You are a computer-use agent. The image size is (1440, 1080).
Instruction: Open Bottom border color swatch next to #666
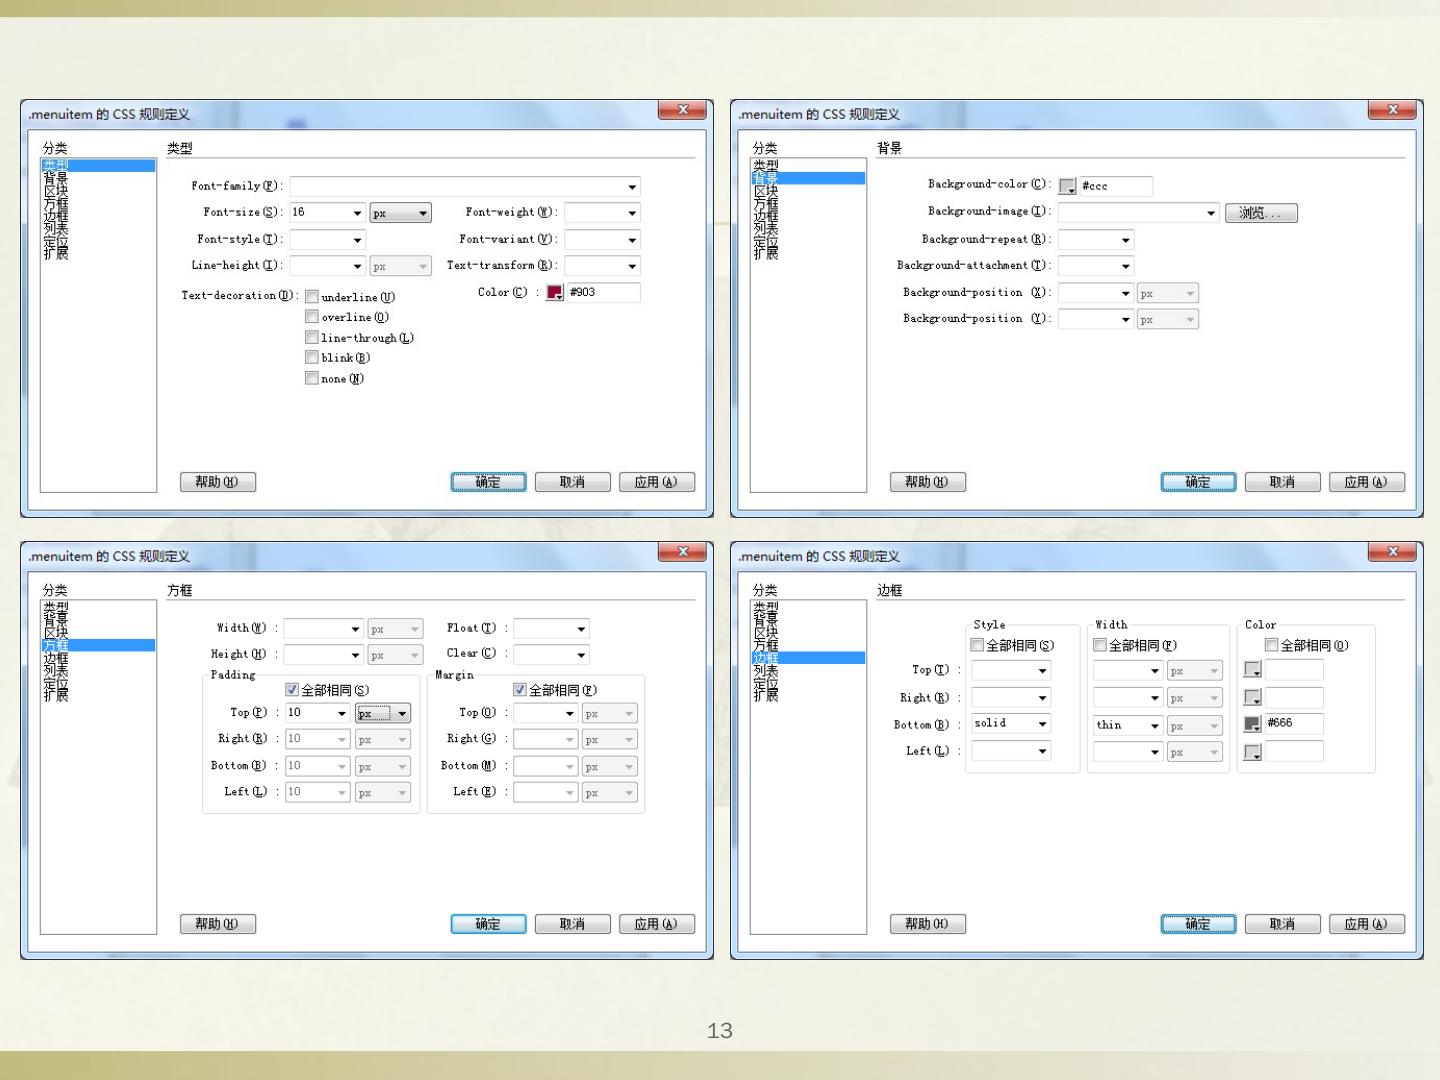1252,724
